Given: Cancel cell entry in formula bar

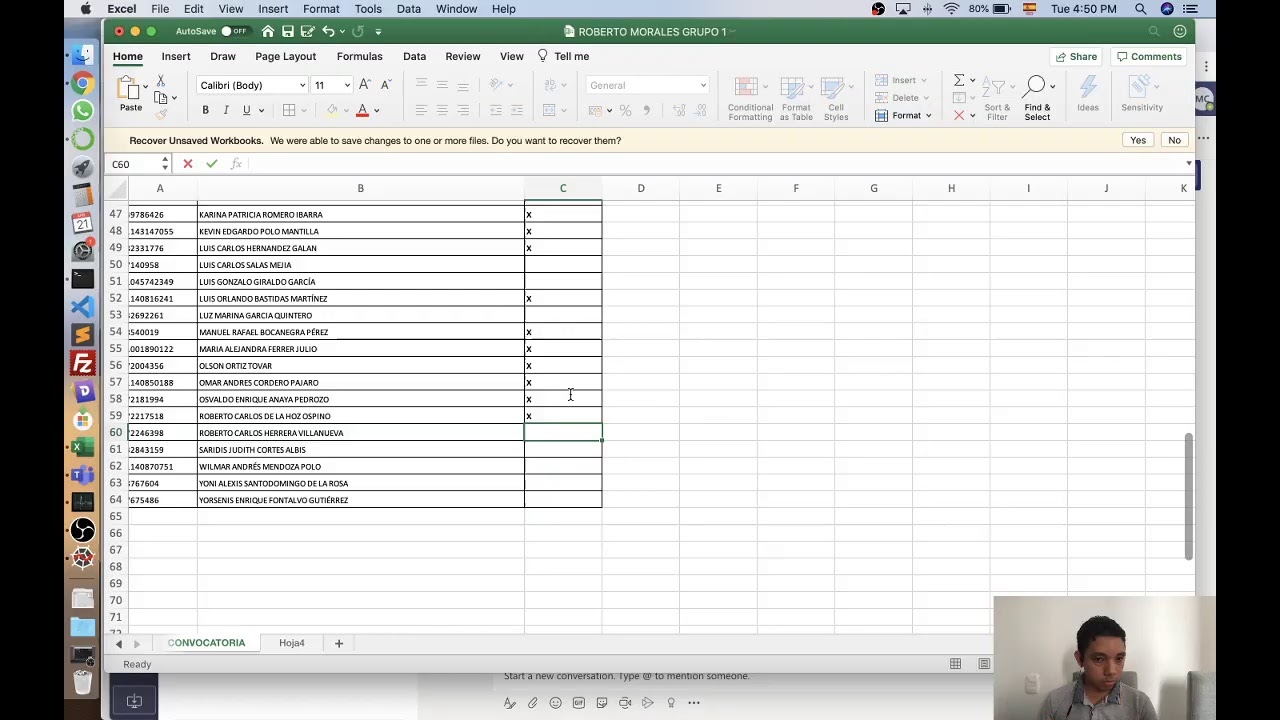Looking at the screenshot, I should point(187,164).
